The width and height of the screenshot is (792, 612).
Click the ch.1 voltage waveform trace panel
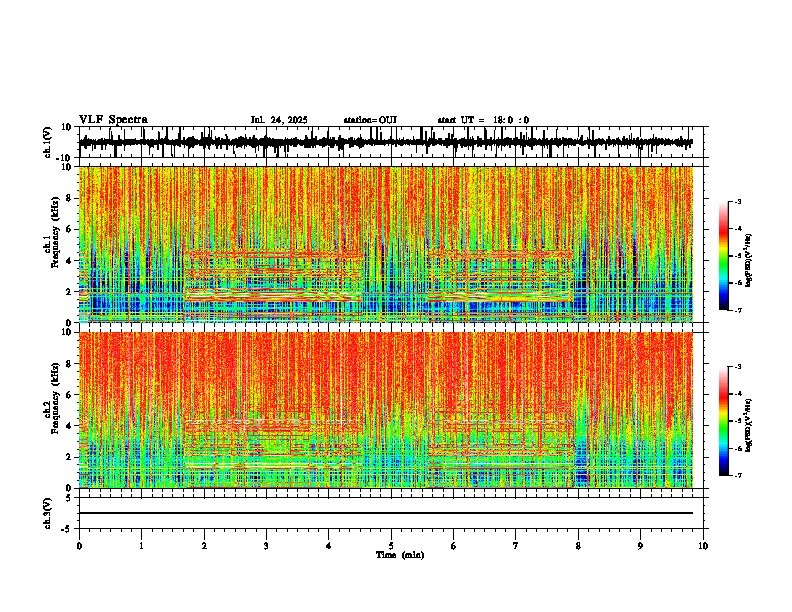click(391, 142)
